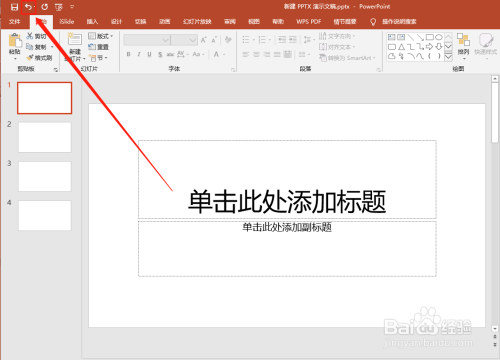Toggle Justify paragraph alignment

tap(277, 54)
